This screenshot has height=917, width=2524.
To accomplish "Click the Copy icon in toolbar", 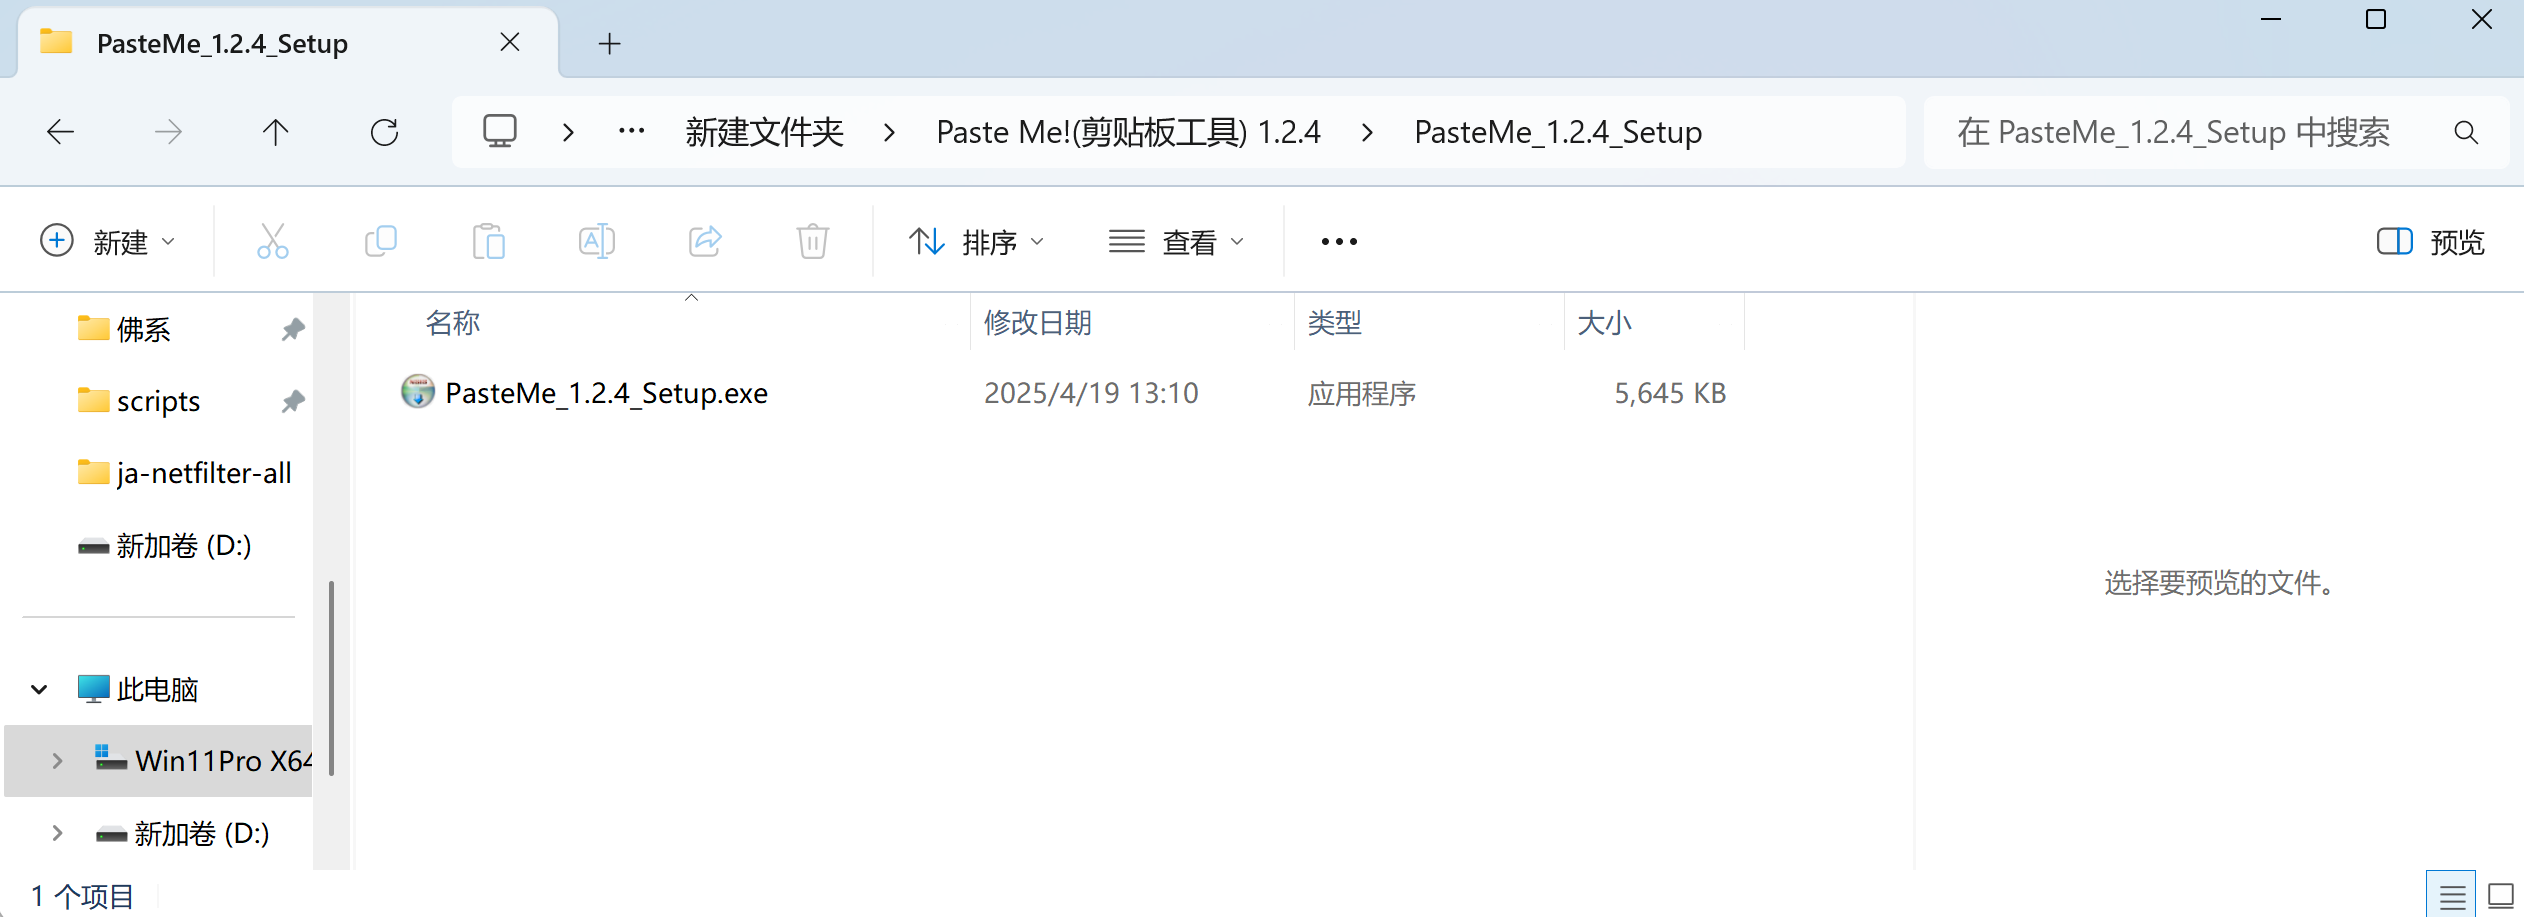I will click(381, 242).
